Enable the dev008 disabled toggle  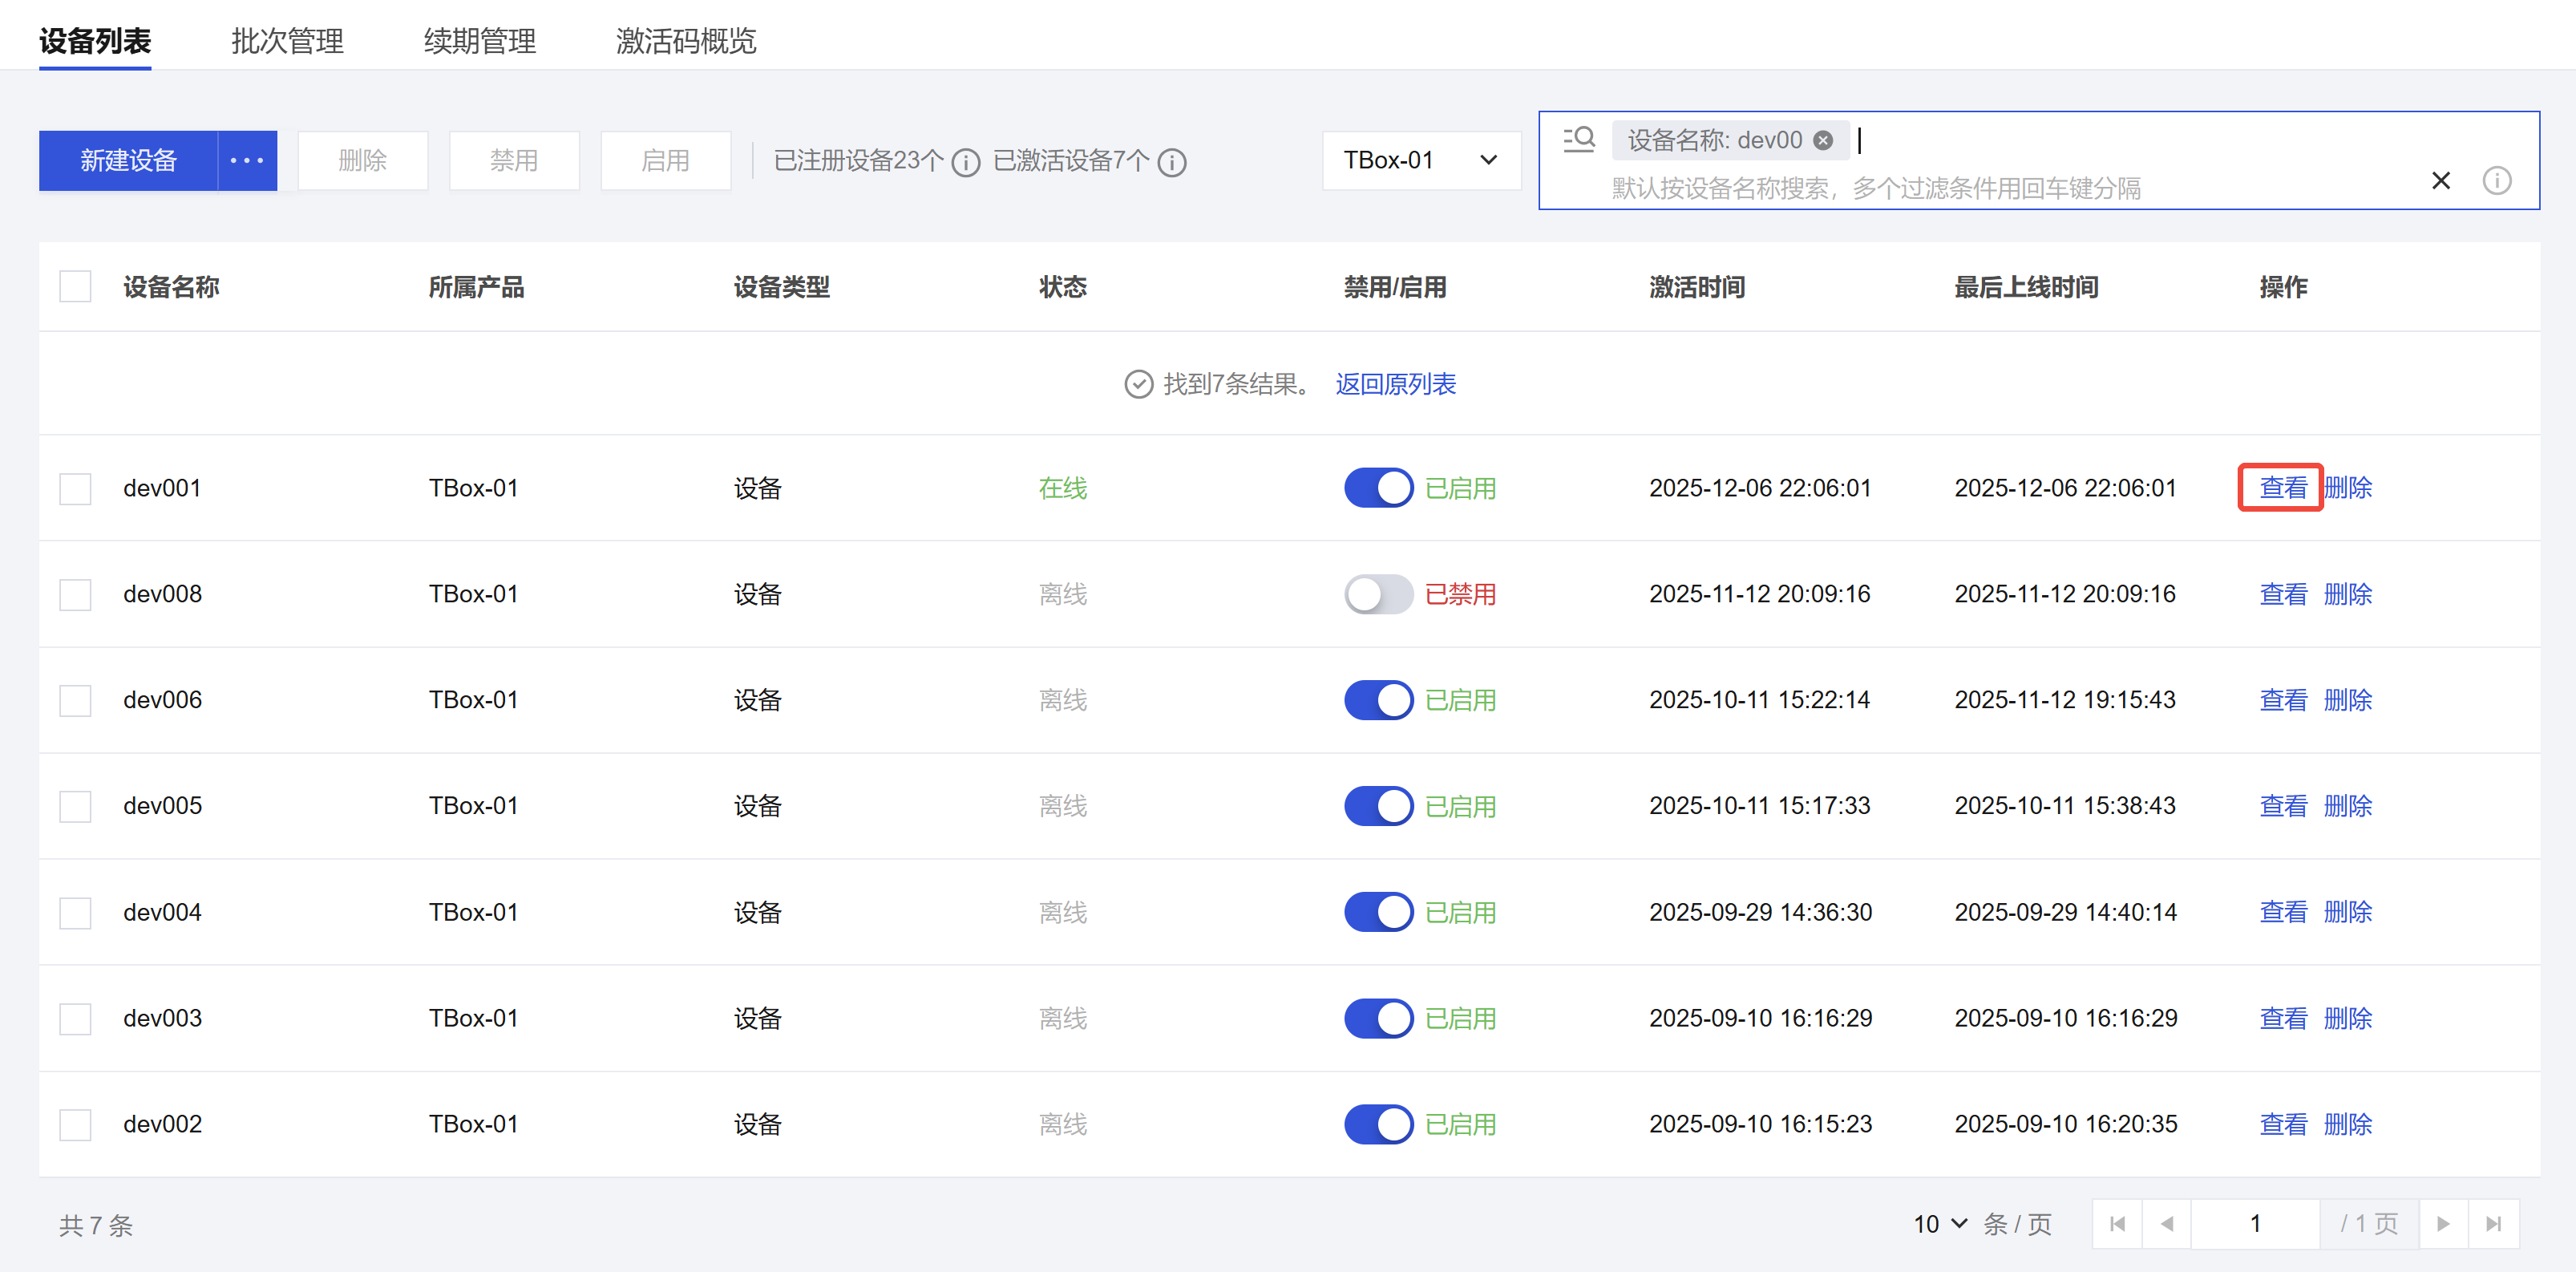[1377, 594]
